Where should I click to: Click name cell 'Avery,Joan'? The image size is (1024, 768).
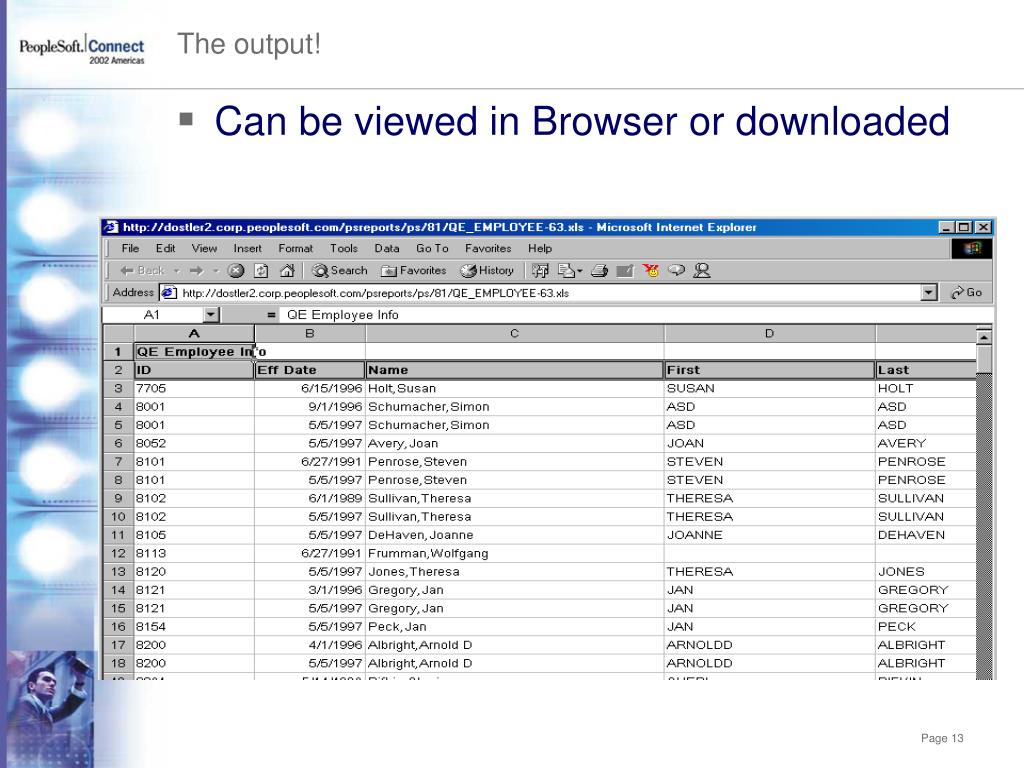click(515, 443)
